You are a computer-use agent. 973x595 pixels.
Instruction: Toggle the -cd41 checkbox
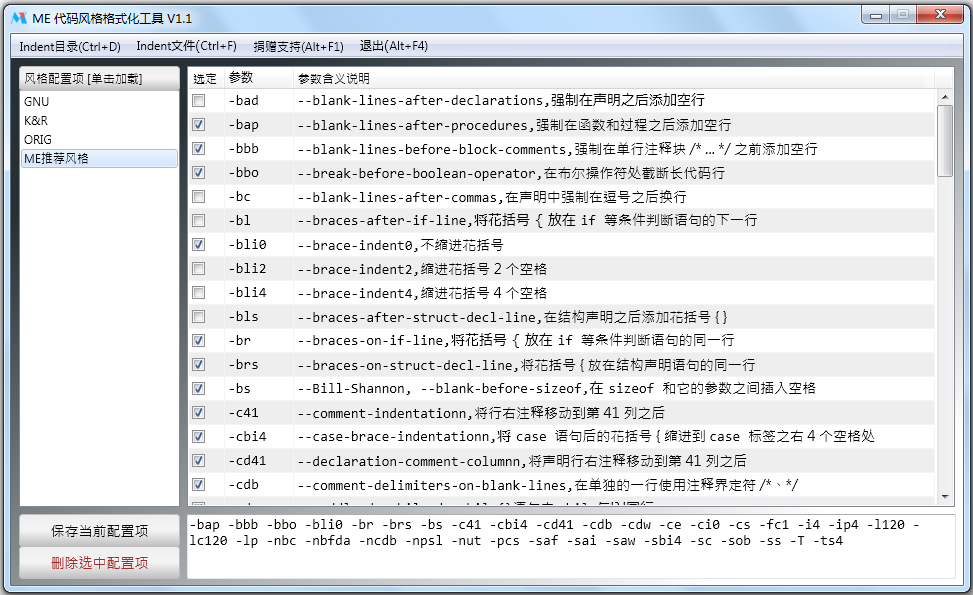coord(199,460)
